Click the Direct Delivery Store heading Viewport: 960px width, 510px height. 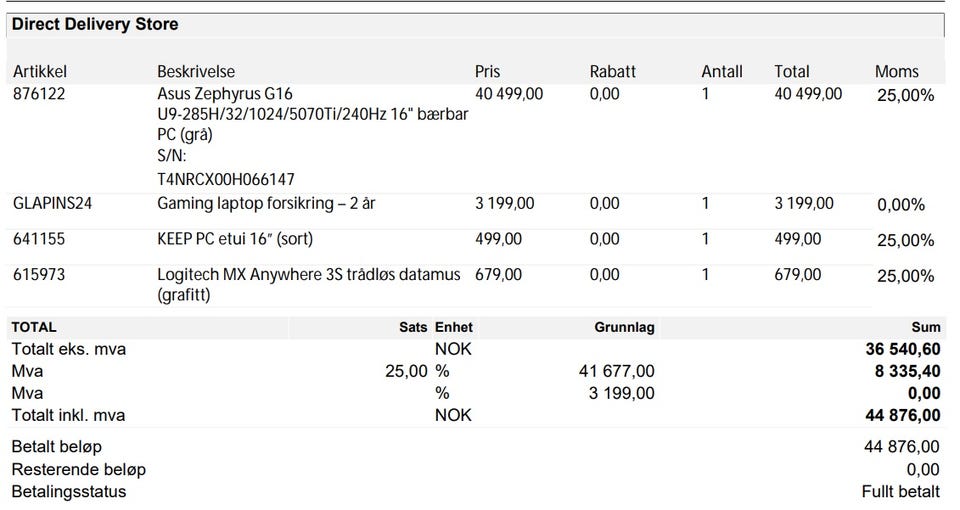click(x=95, y=24)
